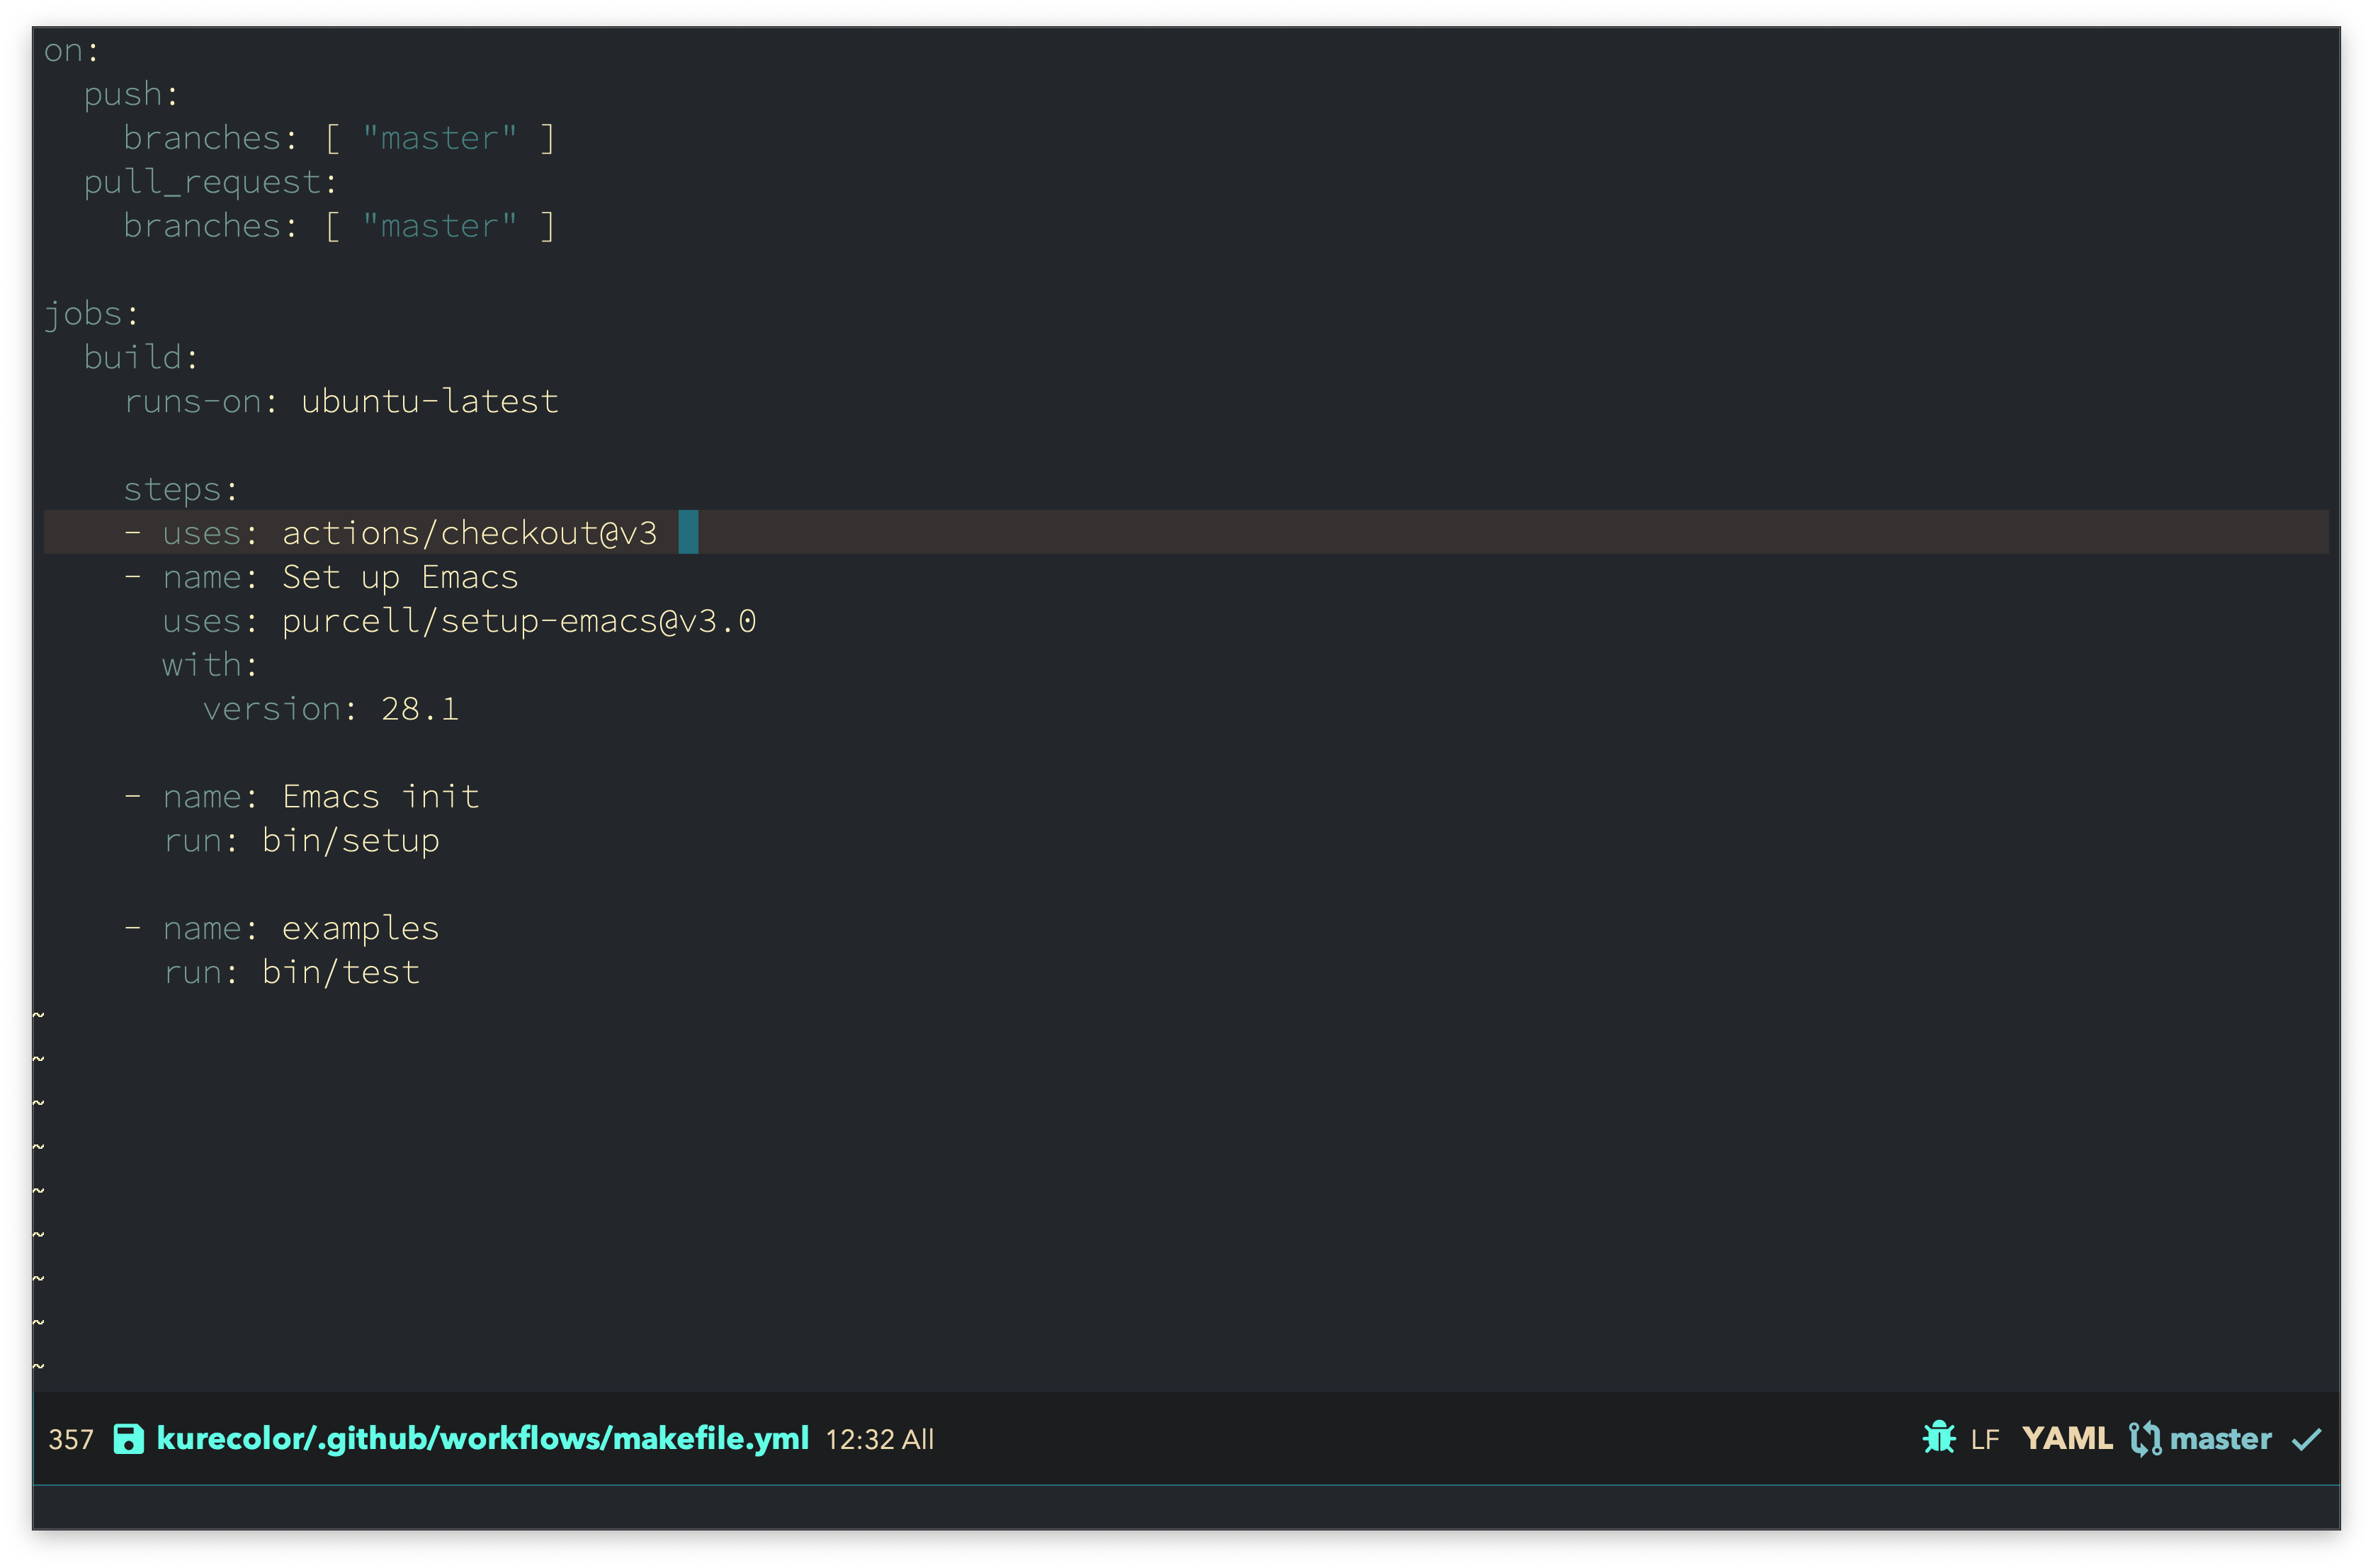
Task: Click the pull_request: key
Action: click(210, 182)
